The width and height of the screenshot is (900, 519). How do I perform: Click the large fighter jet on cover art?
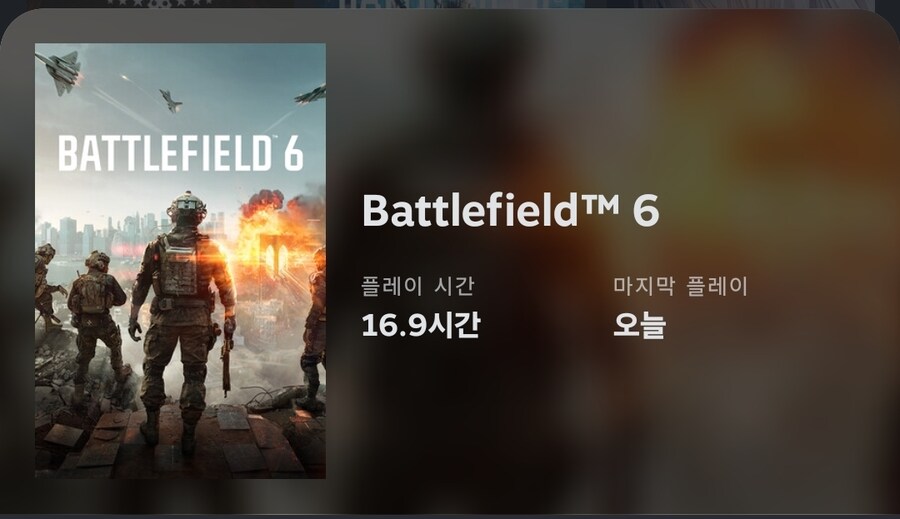coord(60,71)
